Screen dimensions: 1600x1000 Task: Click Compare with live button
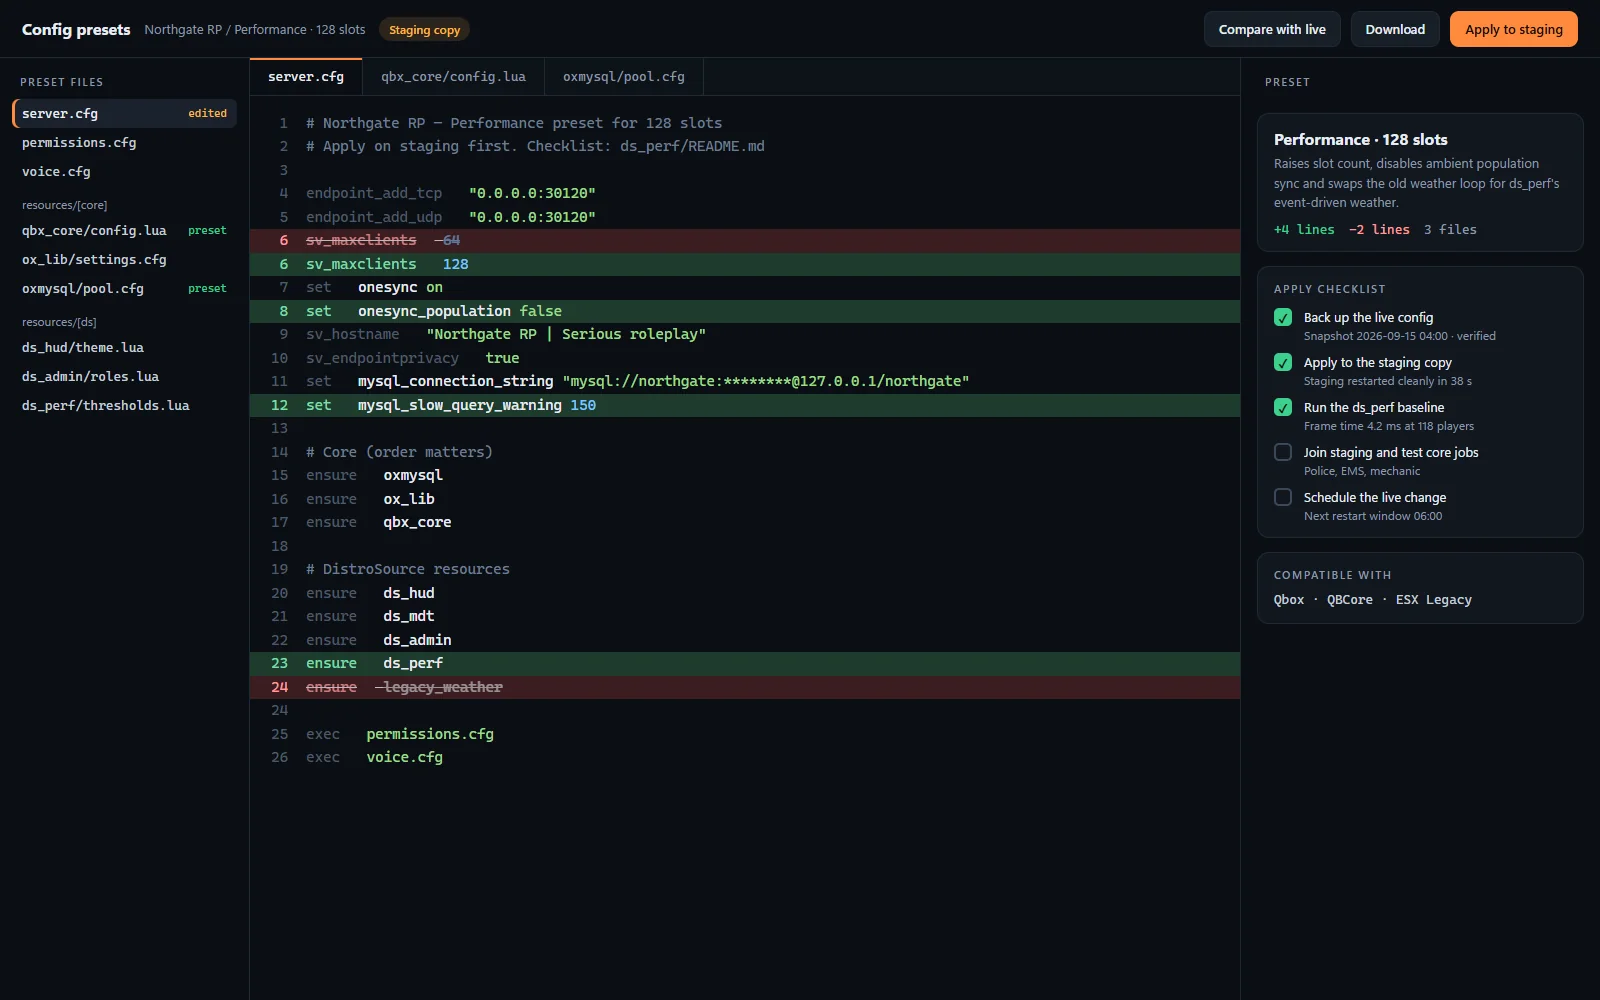click(1272, 29)
